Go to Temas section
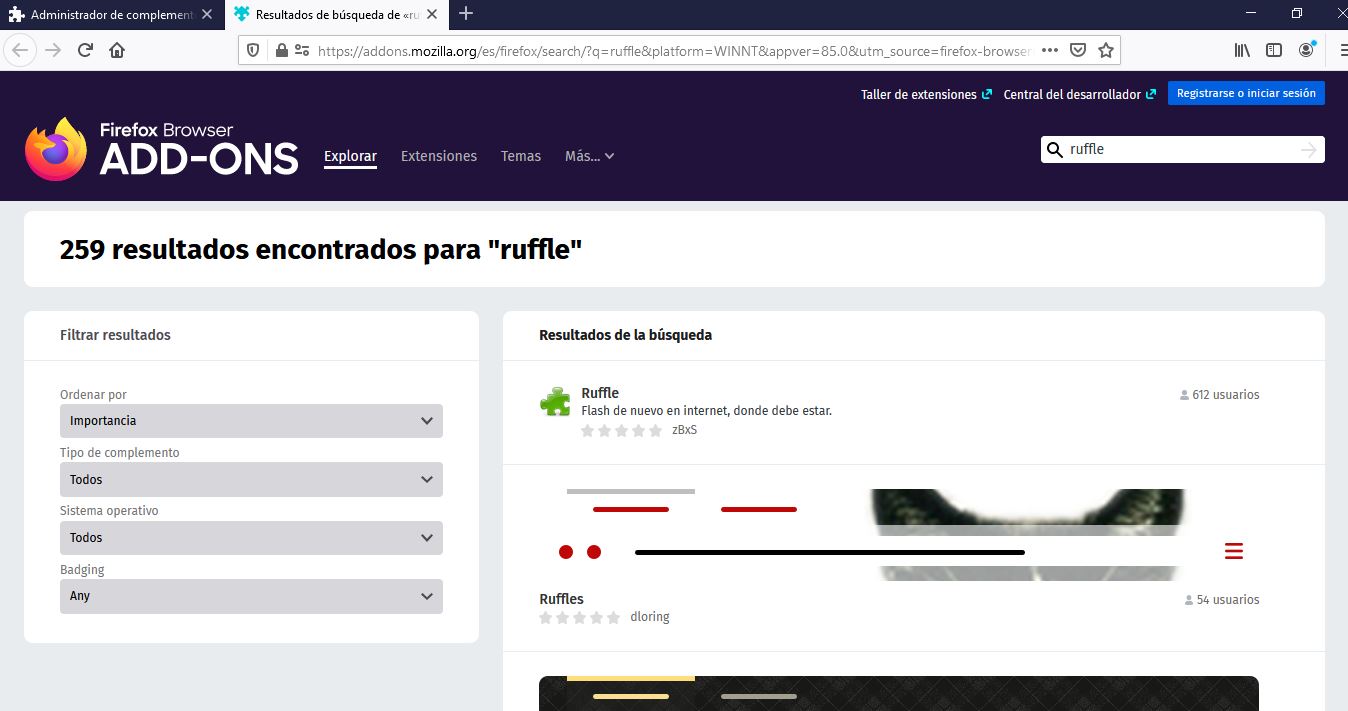 521,156
